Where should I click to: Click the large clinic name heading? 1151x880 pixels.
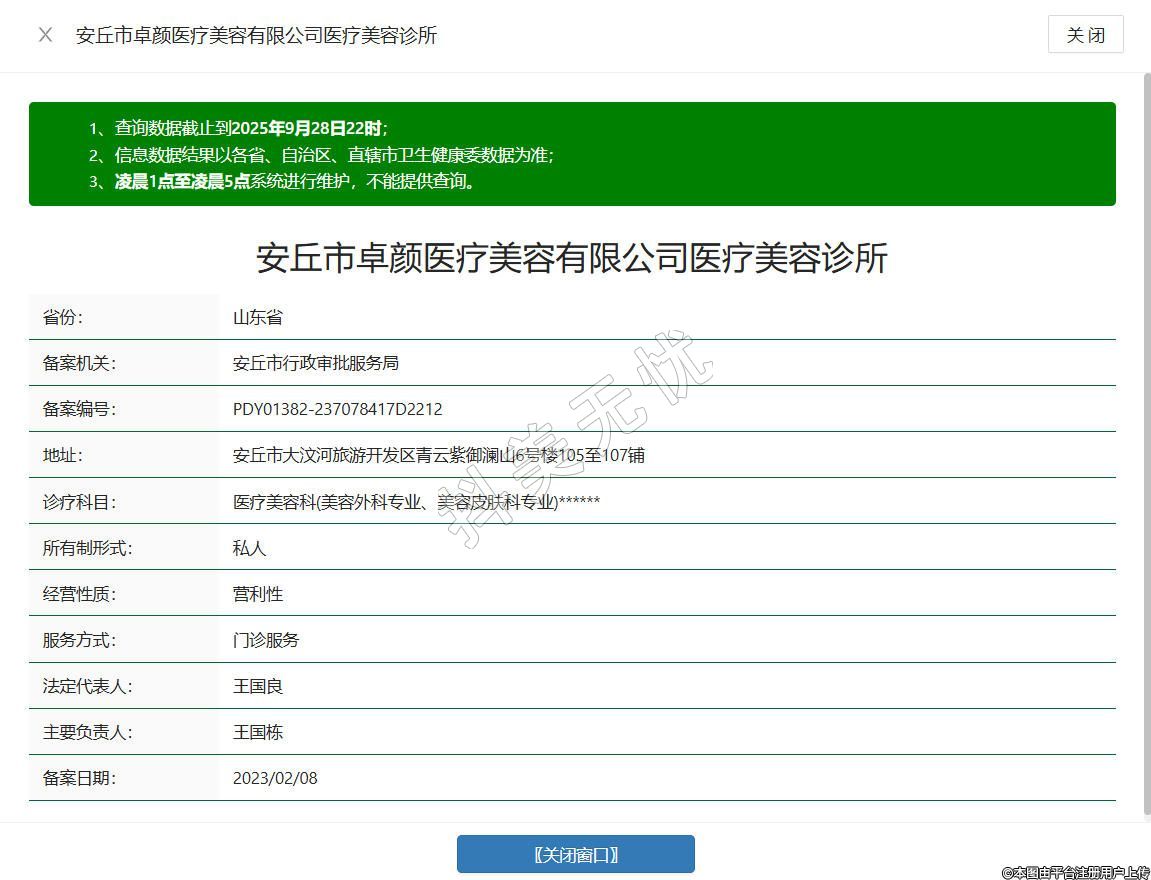[x=572, y=258]
